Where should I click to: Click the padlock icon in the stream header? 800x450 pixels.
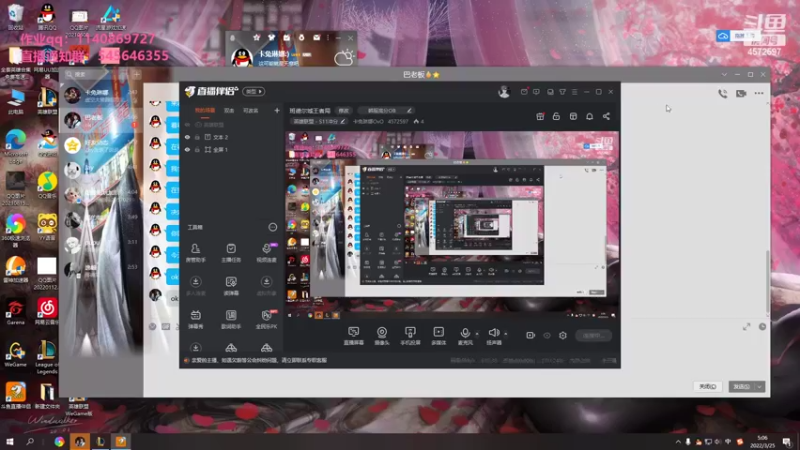coord(556,116)
